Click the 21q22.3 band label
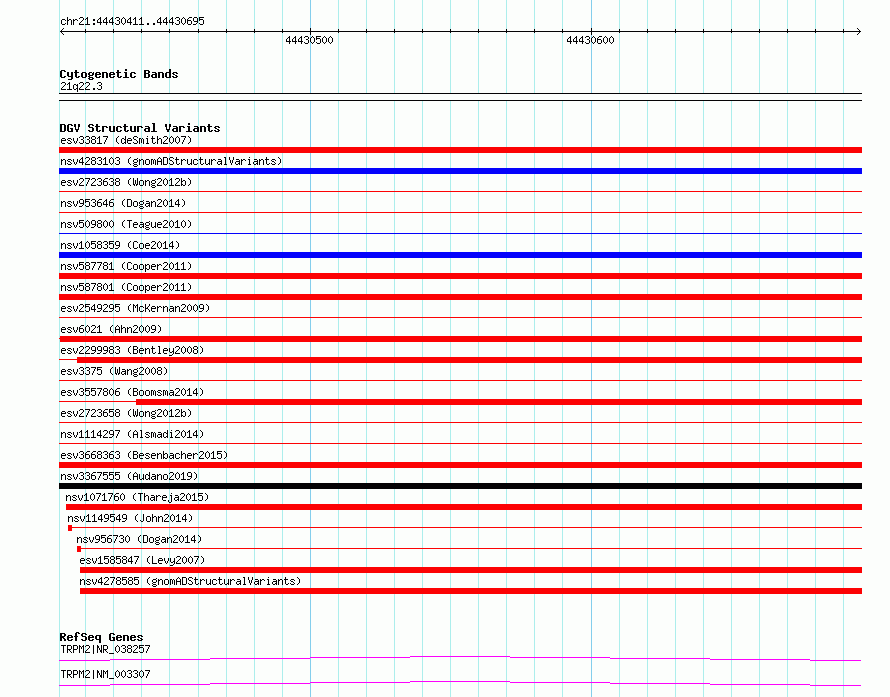This screenshot has width=890, height=697. (81, 86)
